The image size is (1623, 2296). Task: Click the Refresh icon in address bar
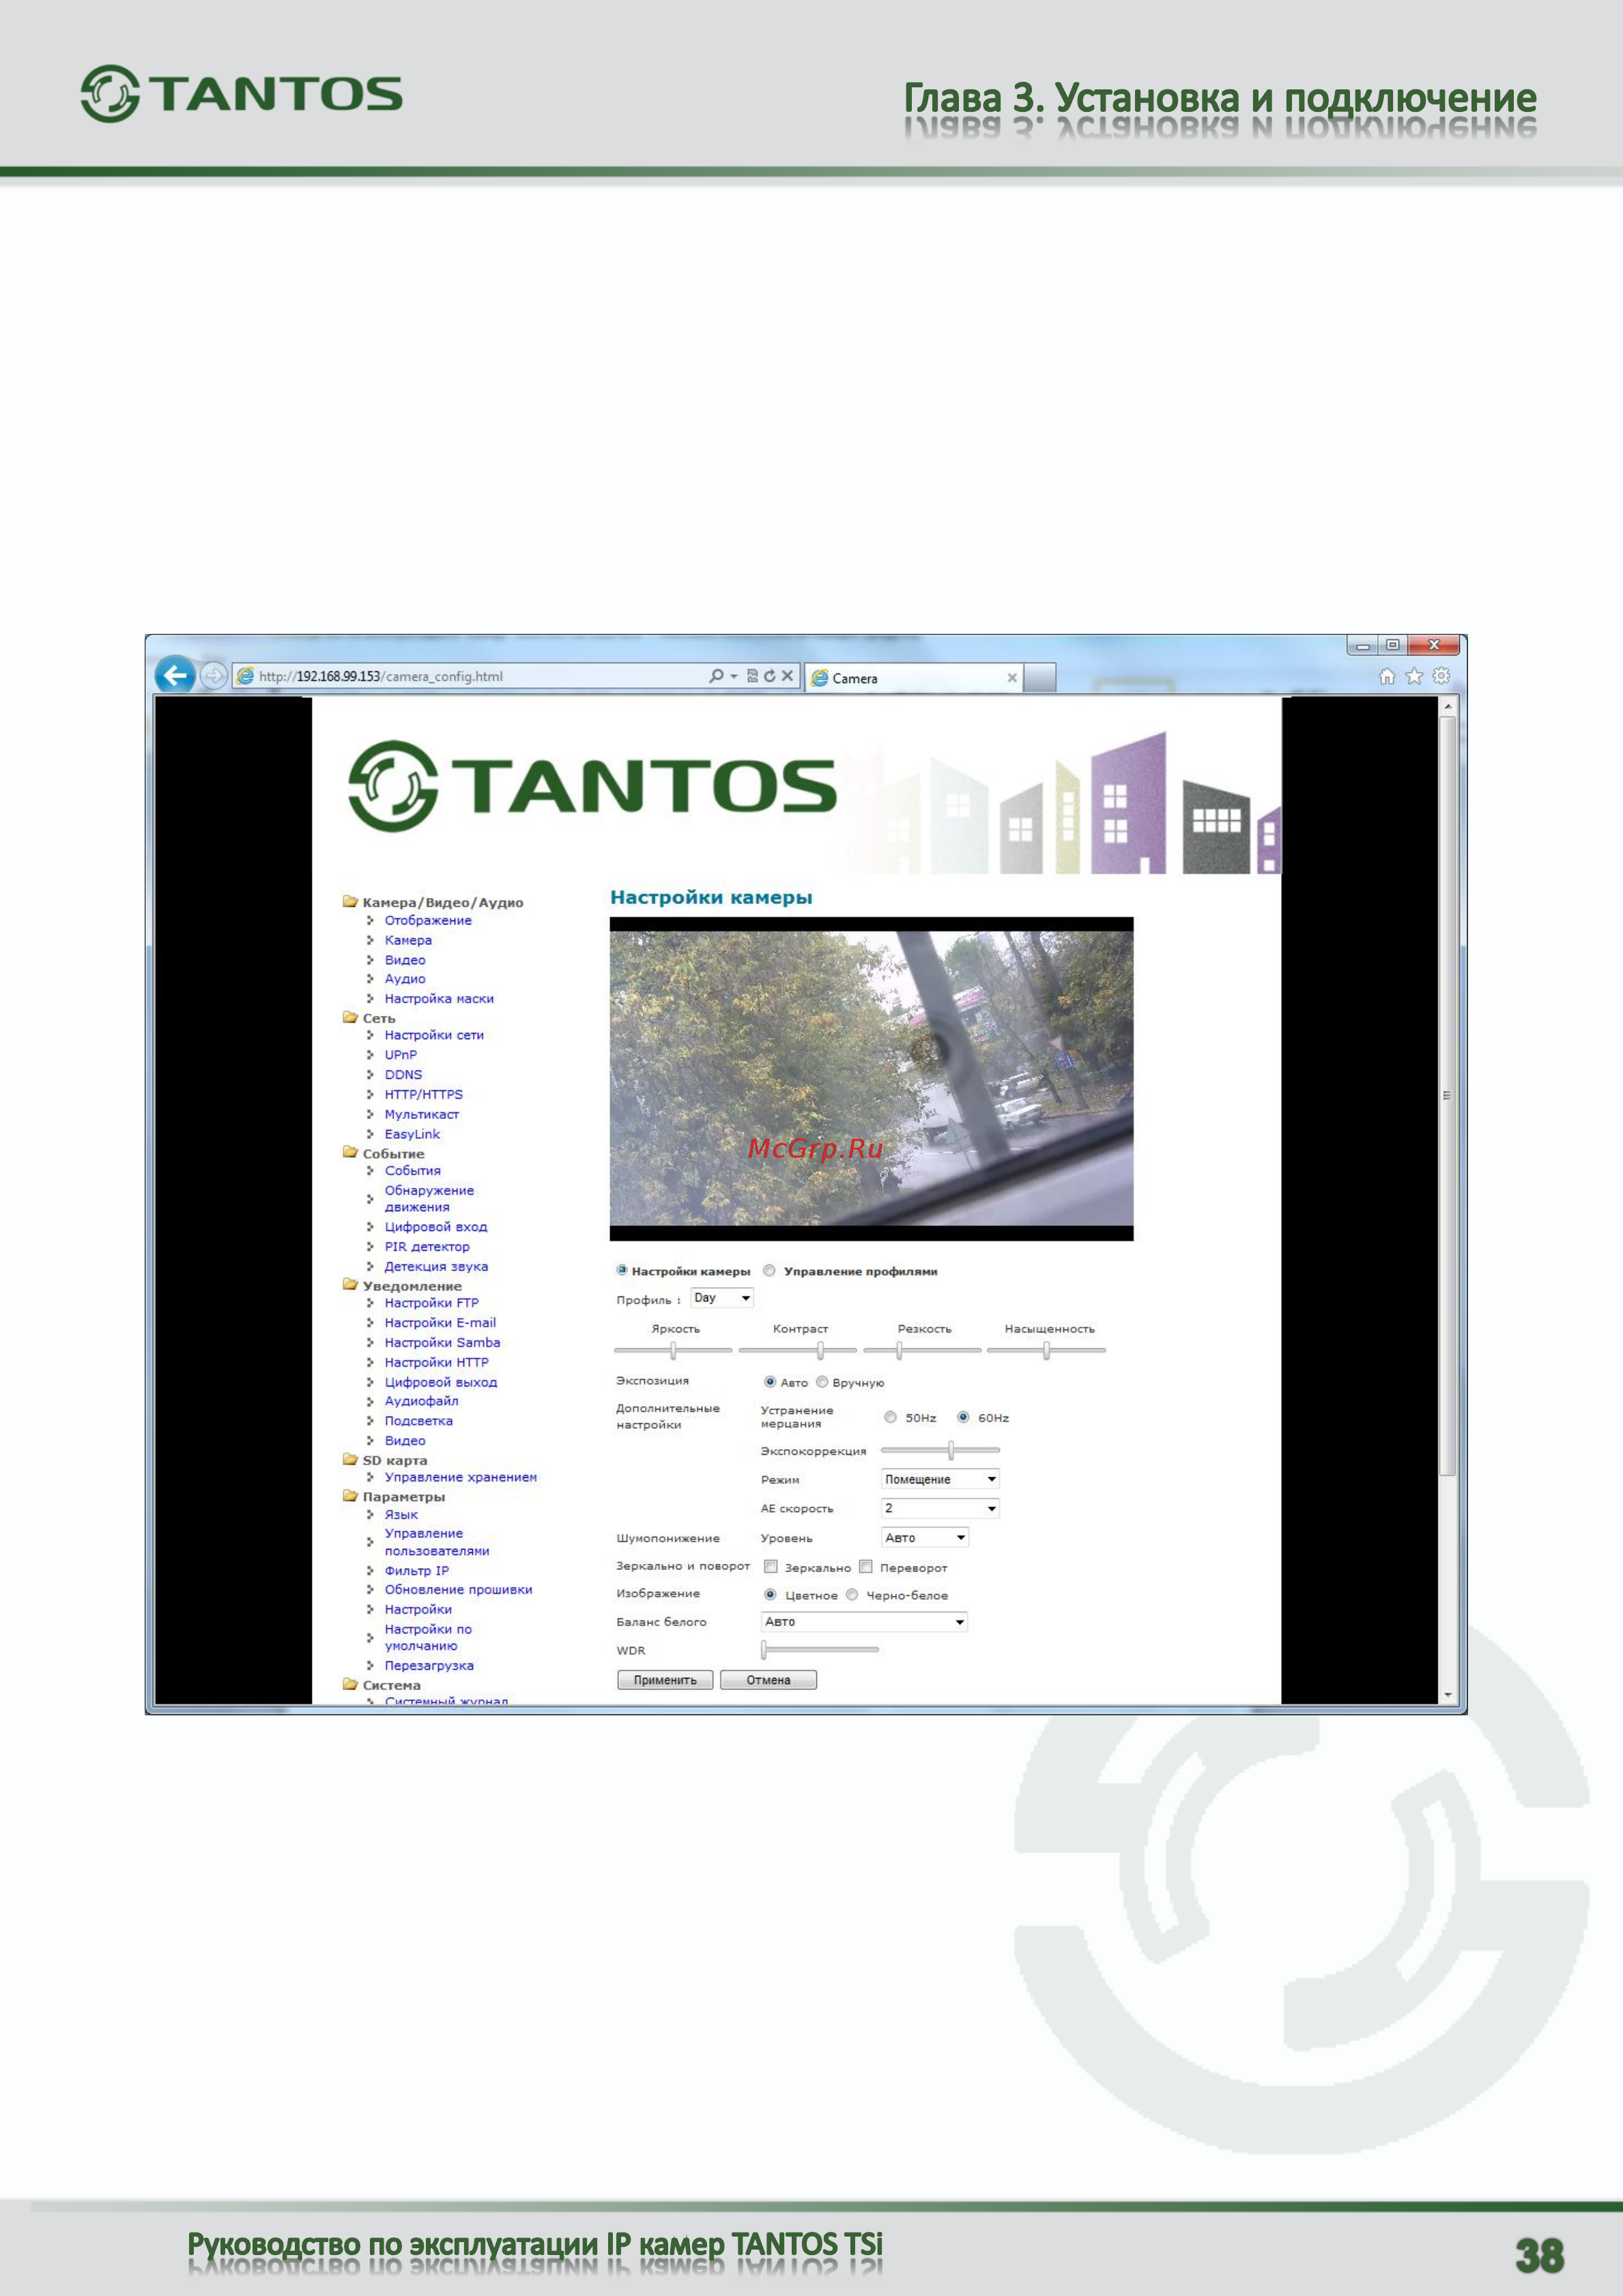click(x=770, y=676)
